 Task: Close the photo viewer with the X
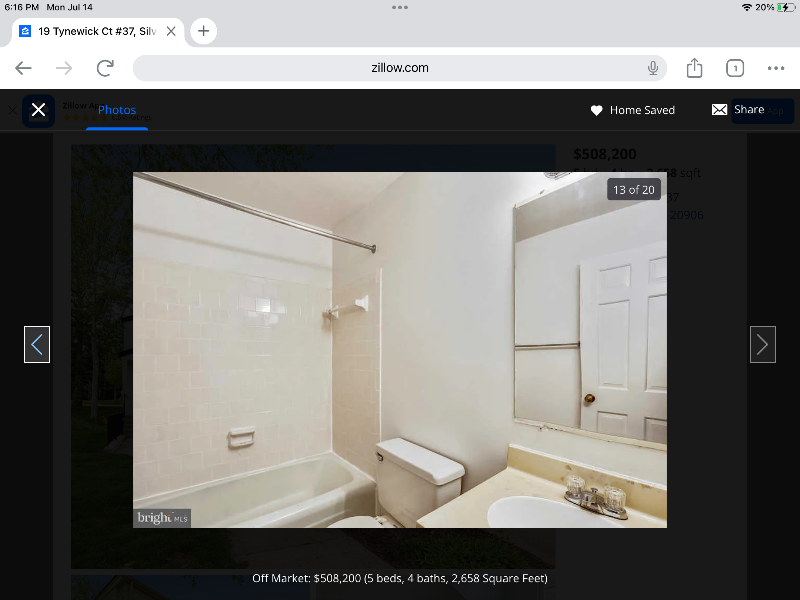point(38,110)
